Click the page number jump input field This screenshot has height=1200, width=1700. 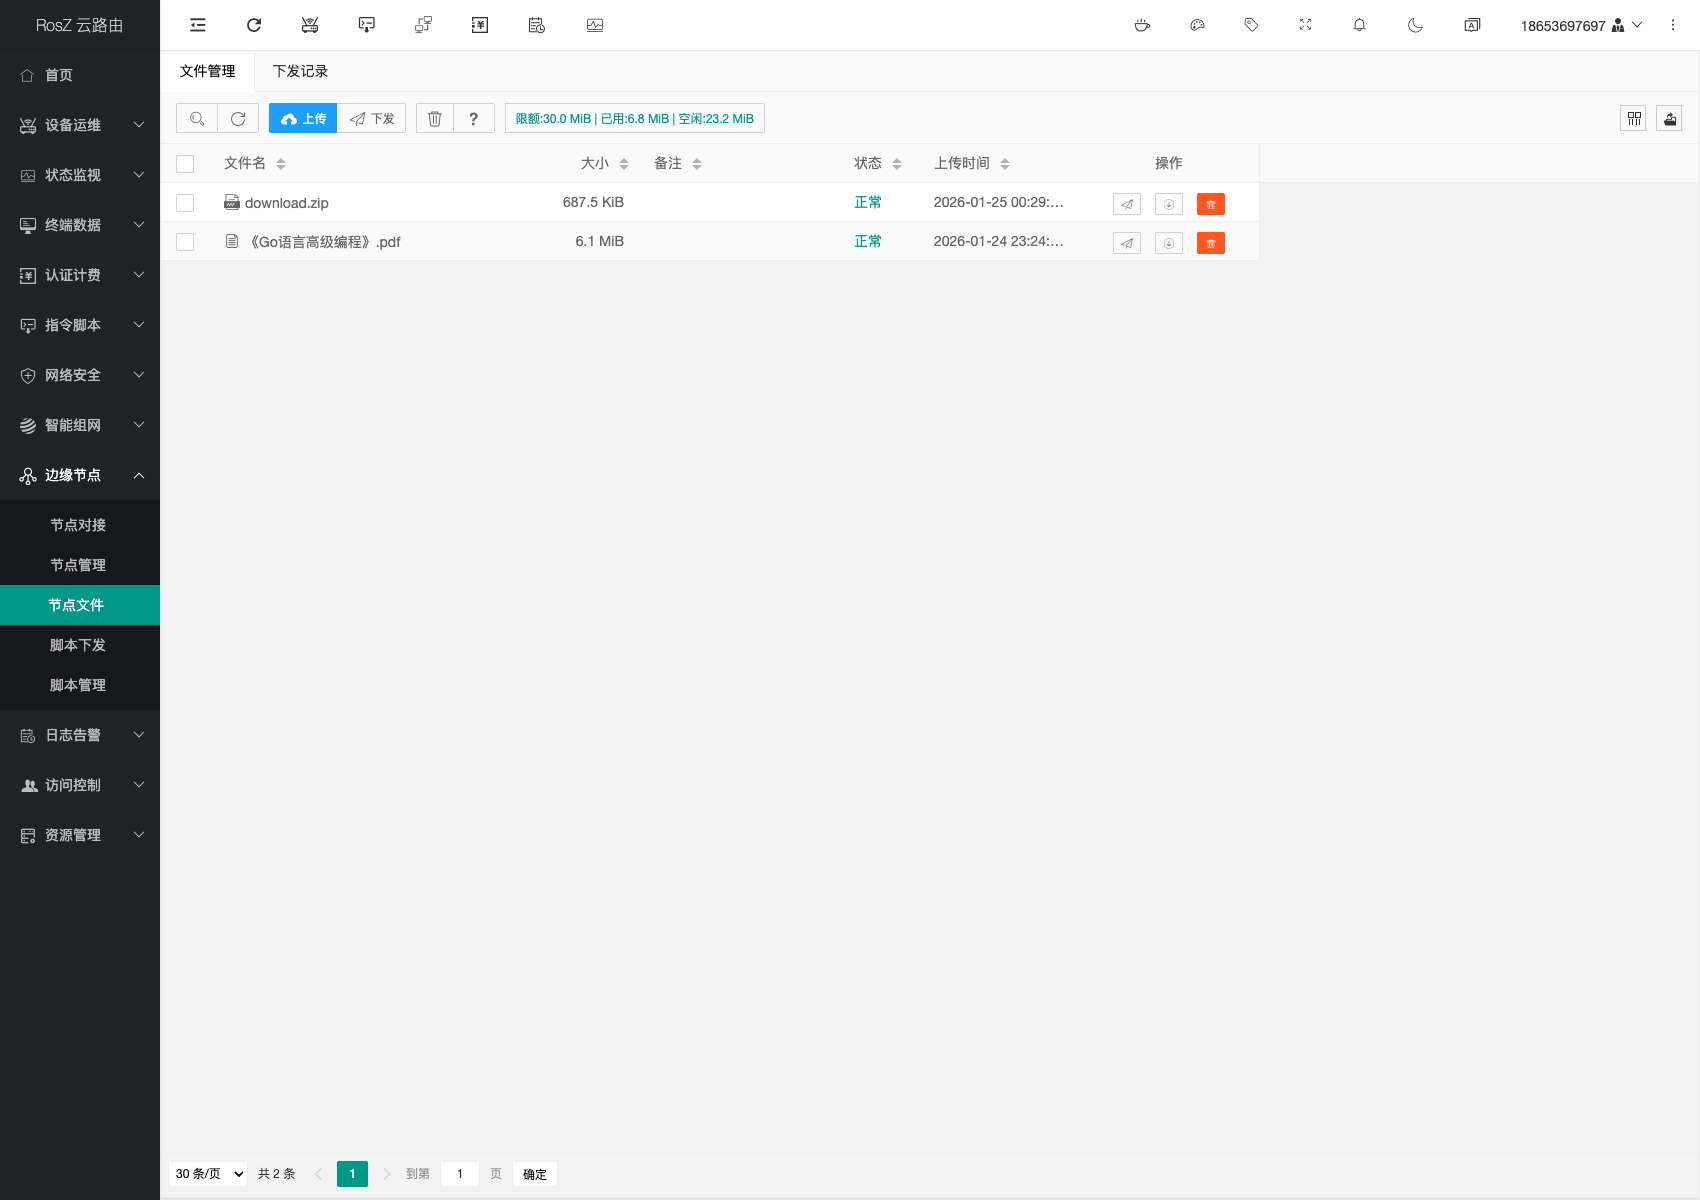(460, 1174)
